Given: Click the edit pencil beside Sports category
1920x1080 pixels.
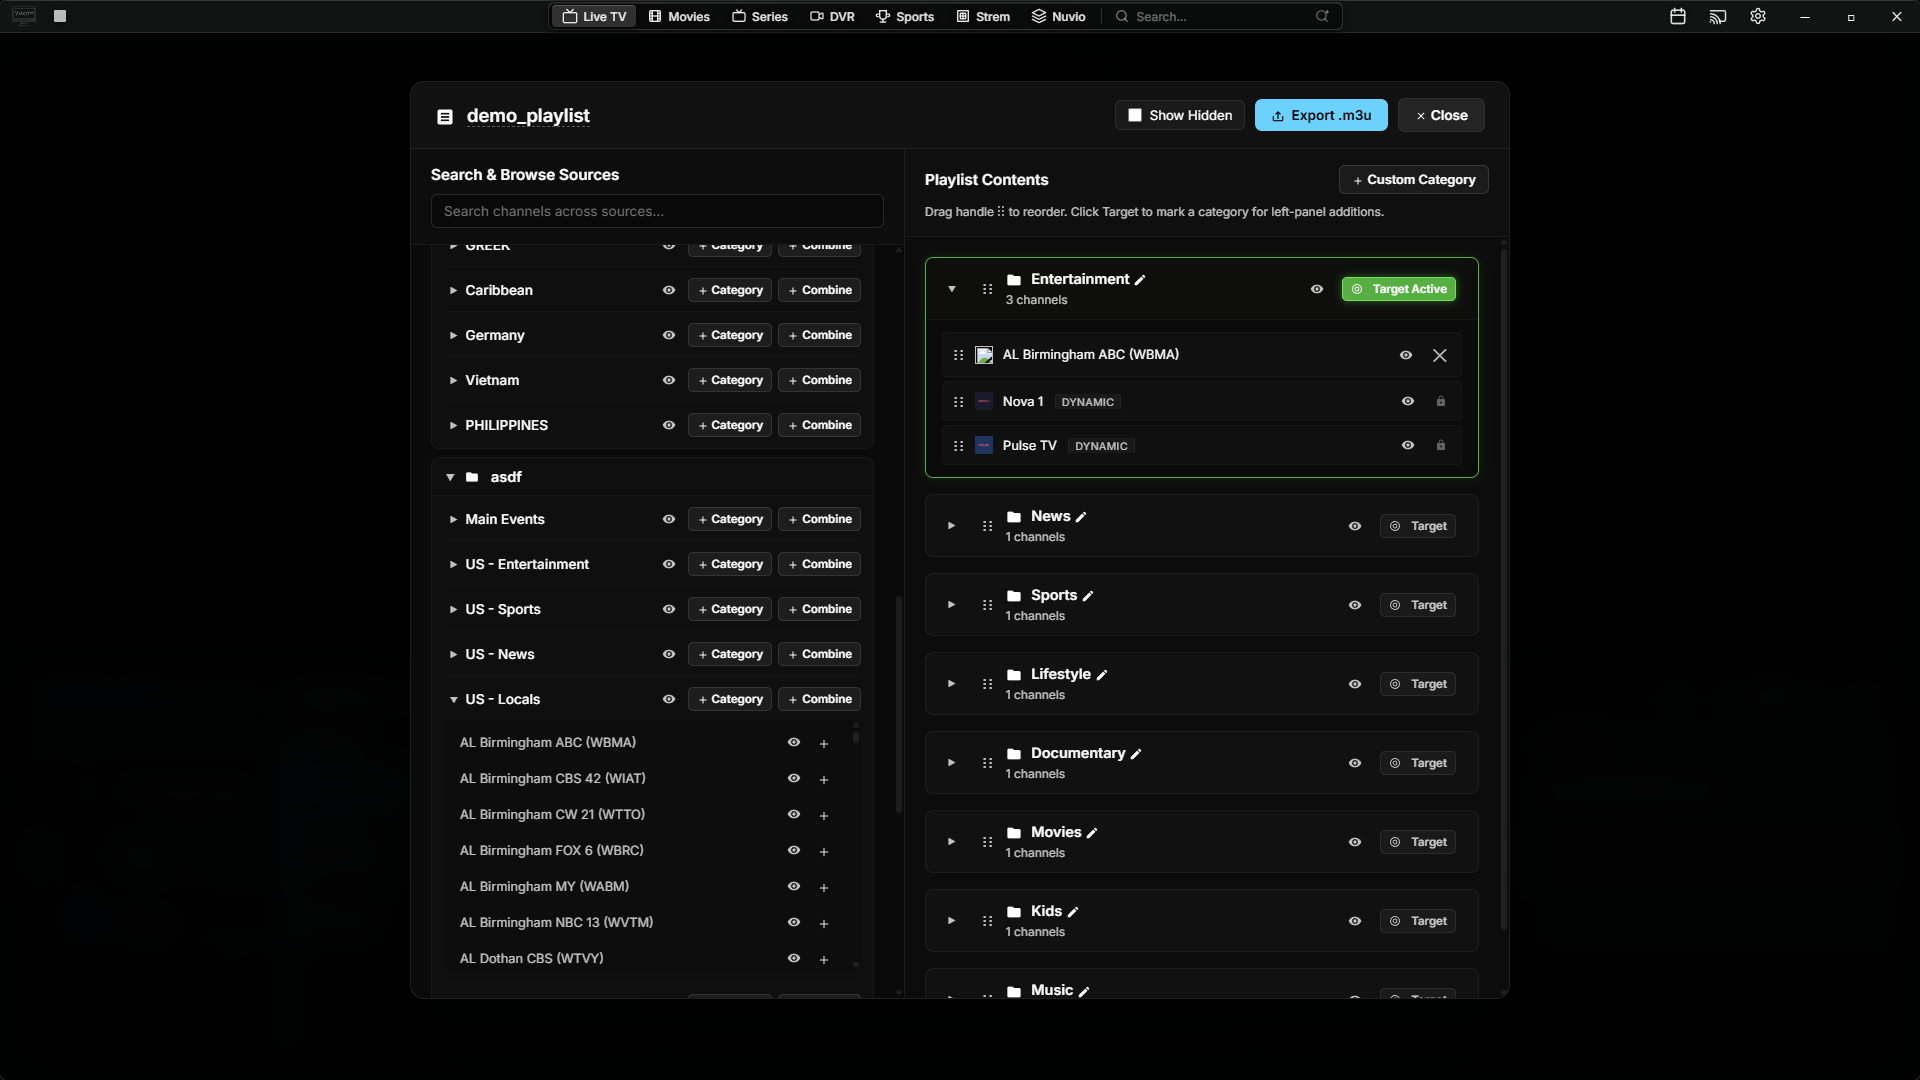Looking at the screenshot, I should [x=1088, y=596].
